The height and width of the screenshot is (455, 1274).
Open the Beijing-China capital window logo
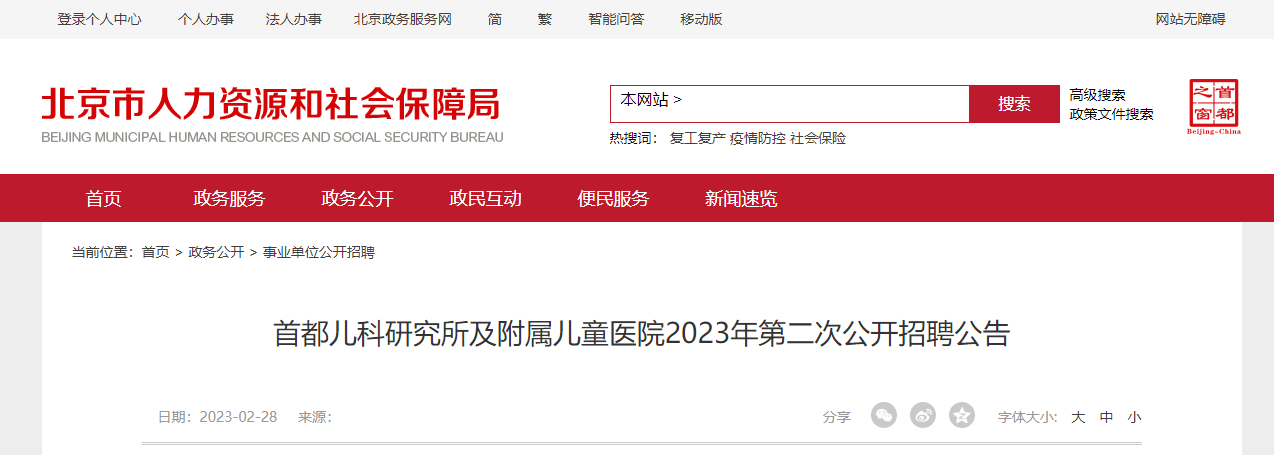click(x=1213, y=107)
